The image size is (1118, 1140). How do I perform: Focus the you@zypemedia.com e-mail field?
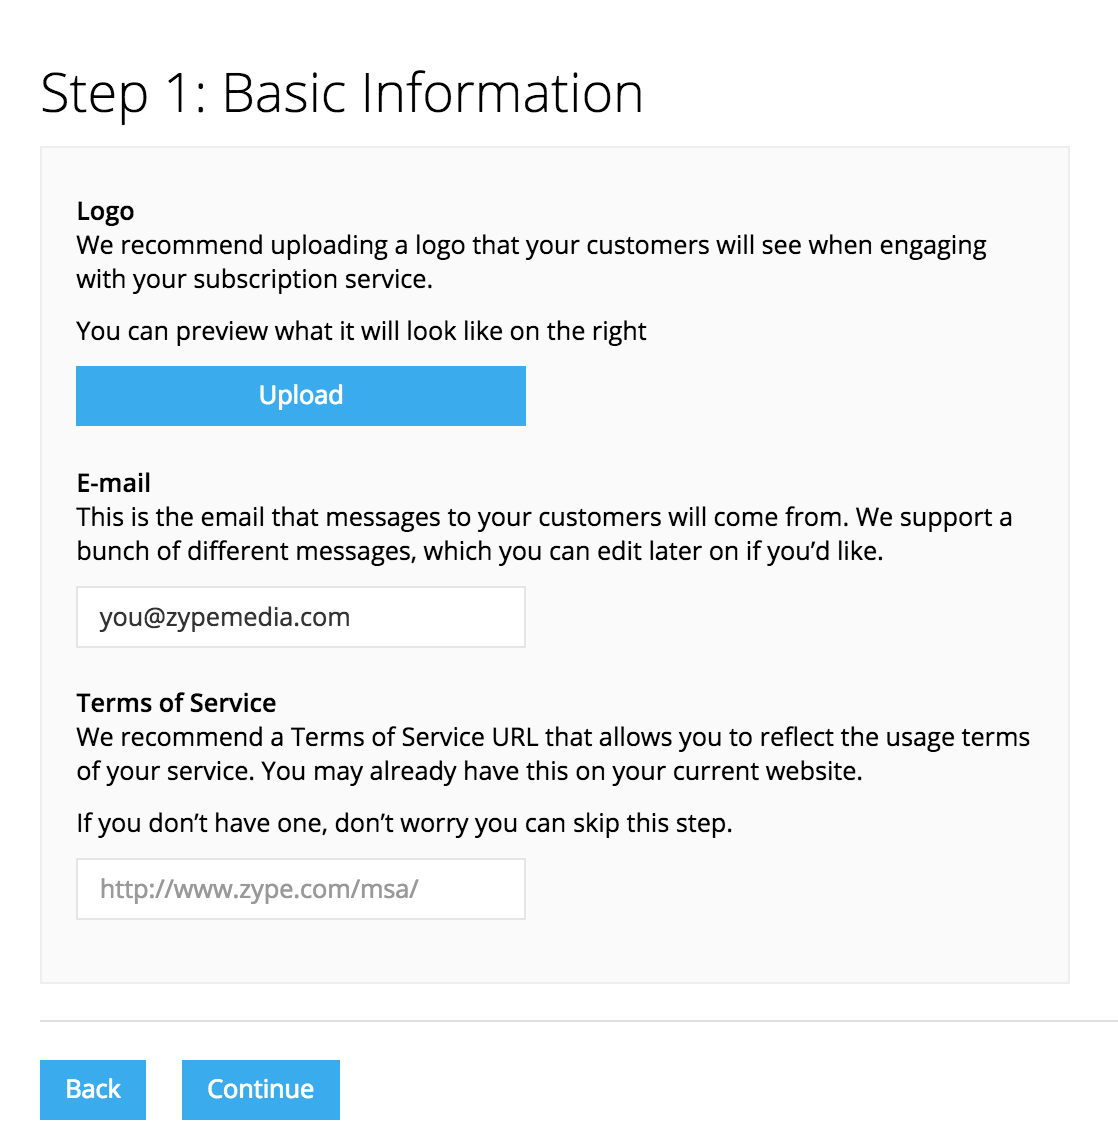coord(301,617)
